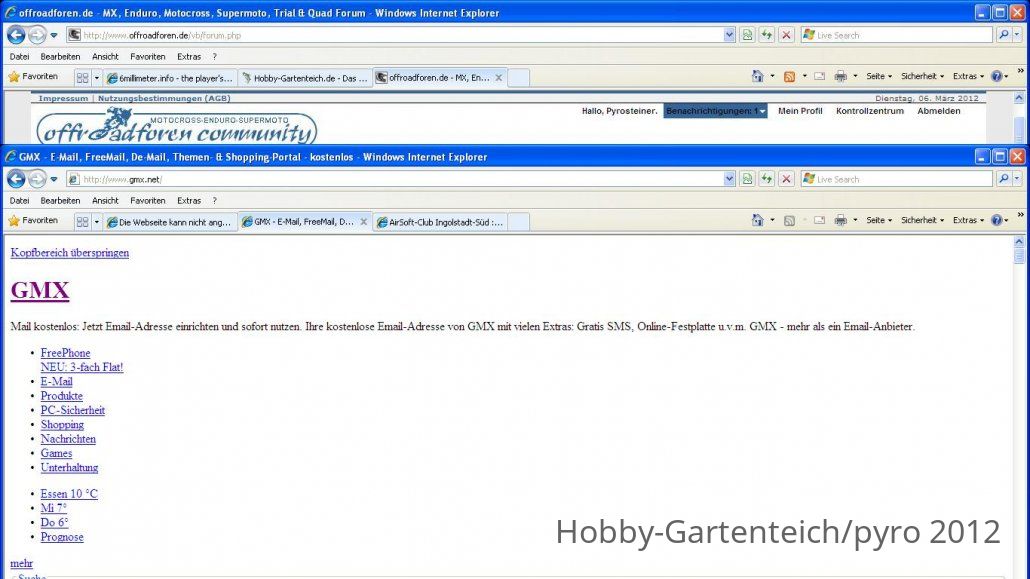The image size is (1030, 579).
Task: Expand the Benachrichtigungen dropdown
Action: click(x=715, y=111)
